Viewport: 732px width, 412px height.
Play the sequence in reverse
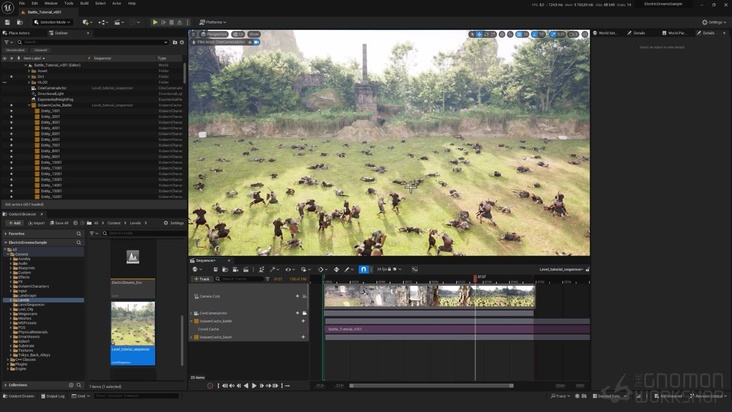[x=246, y=386]
